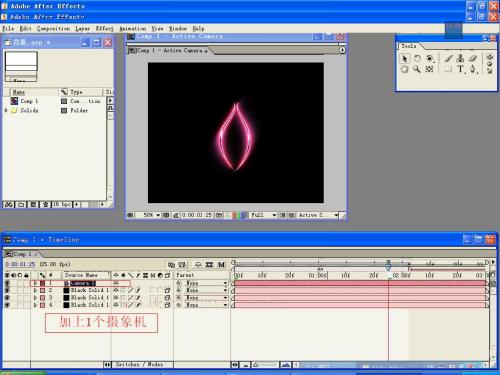Viewport: 500px width, 375px height.
Task: Select the Rectangular Mask tool
Action: pos(448,69)
